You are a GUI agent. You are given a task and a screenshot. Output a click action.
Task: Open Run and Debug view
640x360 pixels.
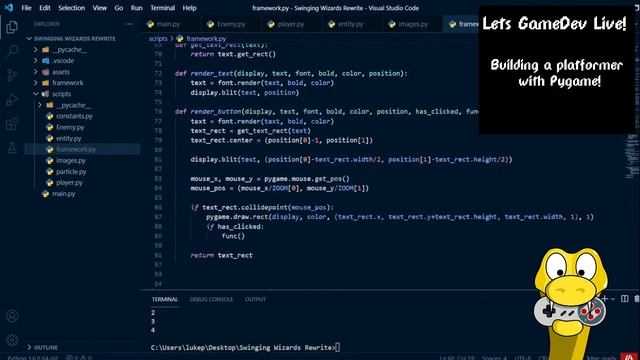(12, 99)
